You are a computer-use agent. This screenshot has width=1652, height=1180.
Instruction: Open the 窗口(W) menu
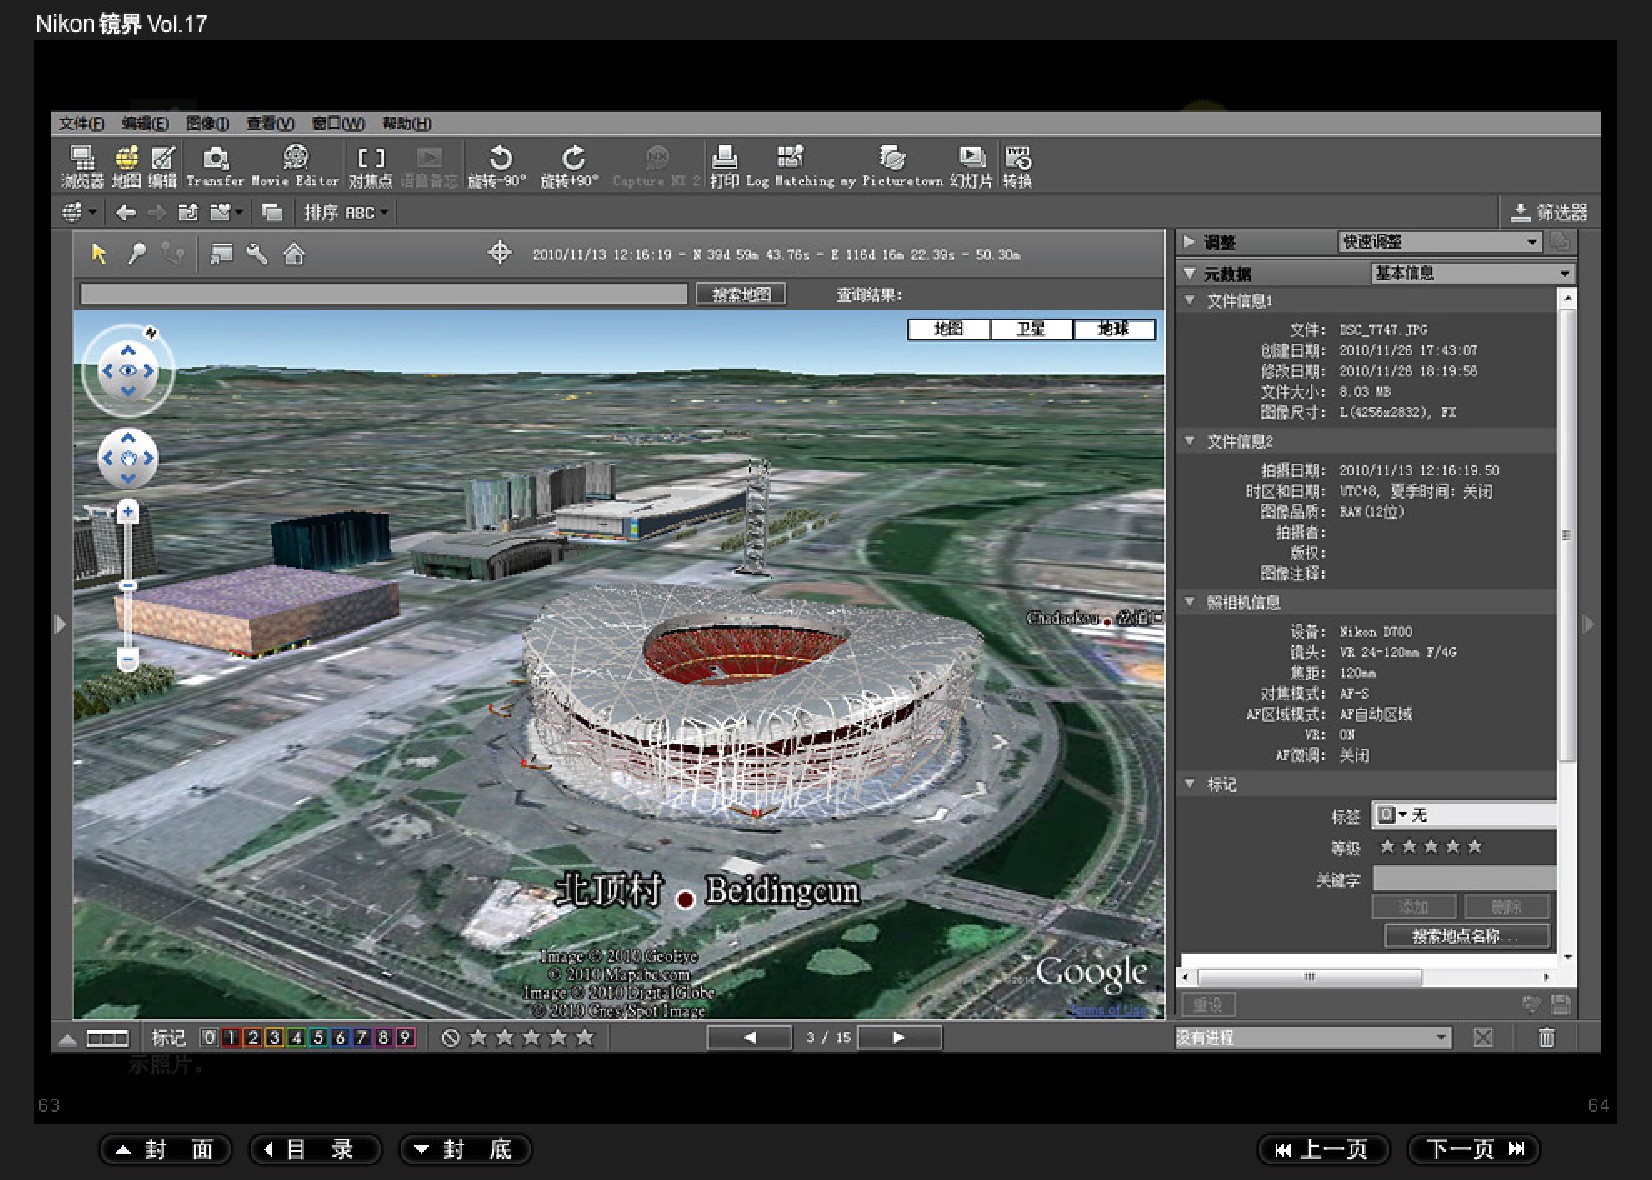coord(338,123)
